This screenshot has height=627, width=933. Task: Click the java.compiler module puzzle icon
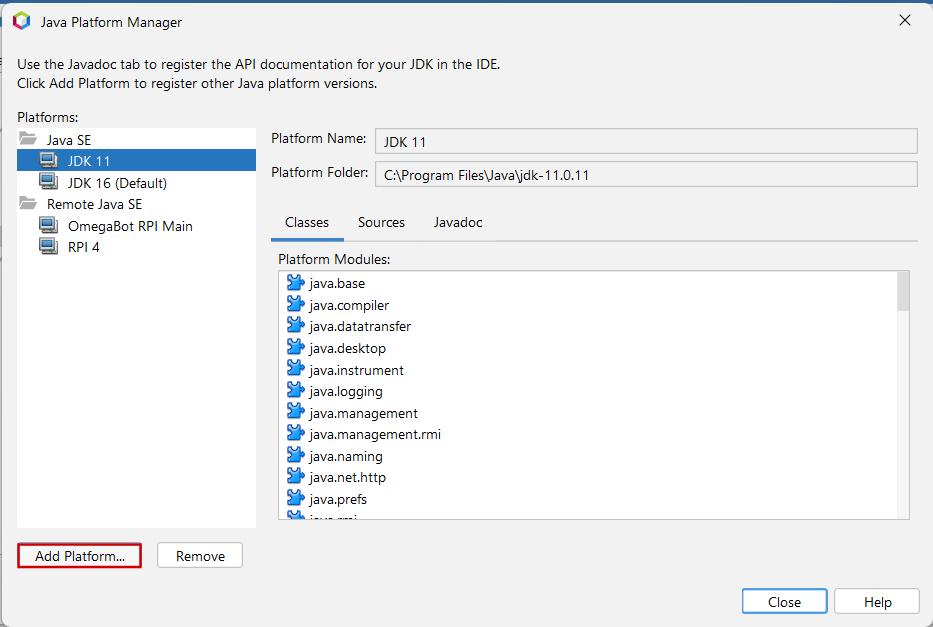pos(296,304)
